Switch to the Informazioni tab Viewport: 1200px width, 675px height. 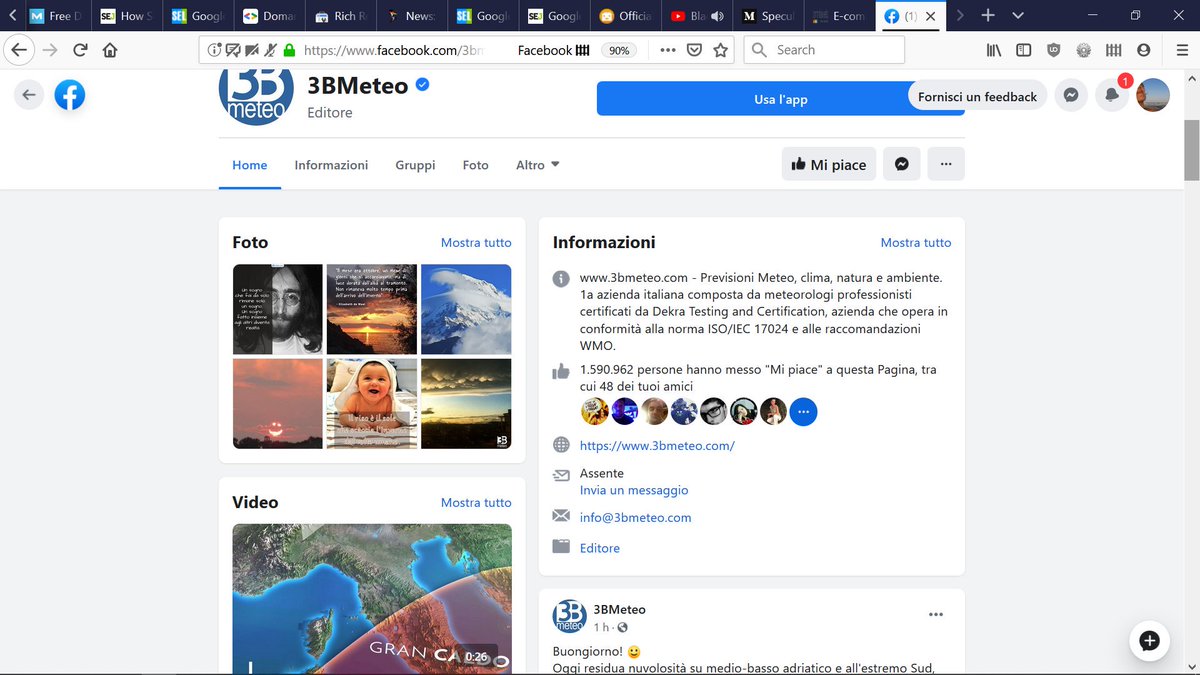pyautogui.click(x=331, y=165)
